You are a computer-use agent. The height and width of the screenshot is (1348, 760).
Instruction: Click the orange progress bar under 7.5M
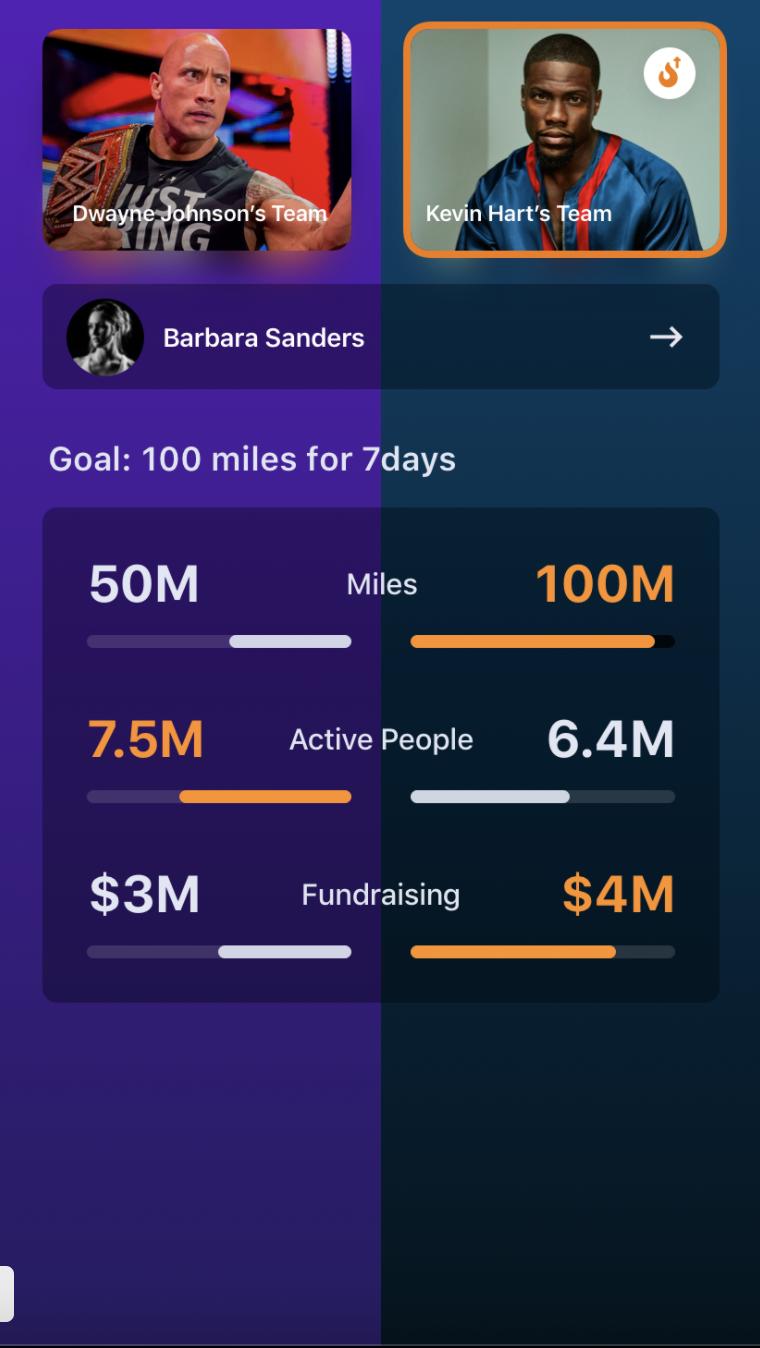219,797
